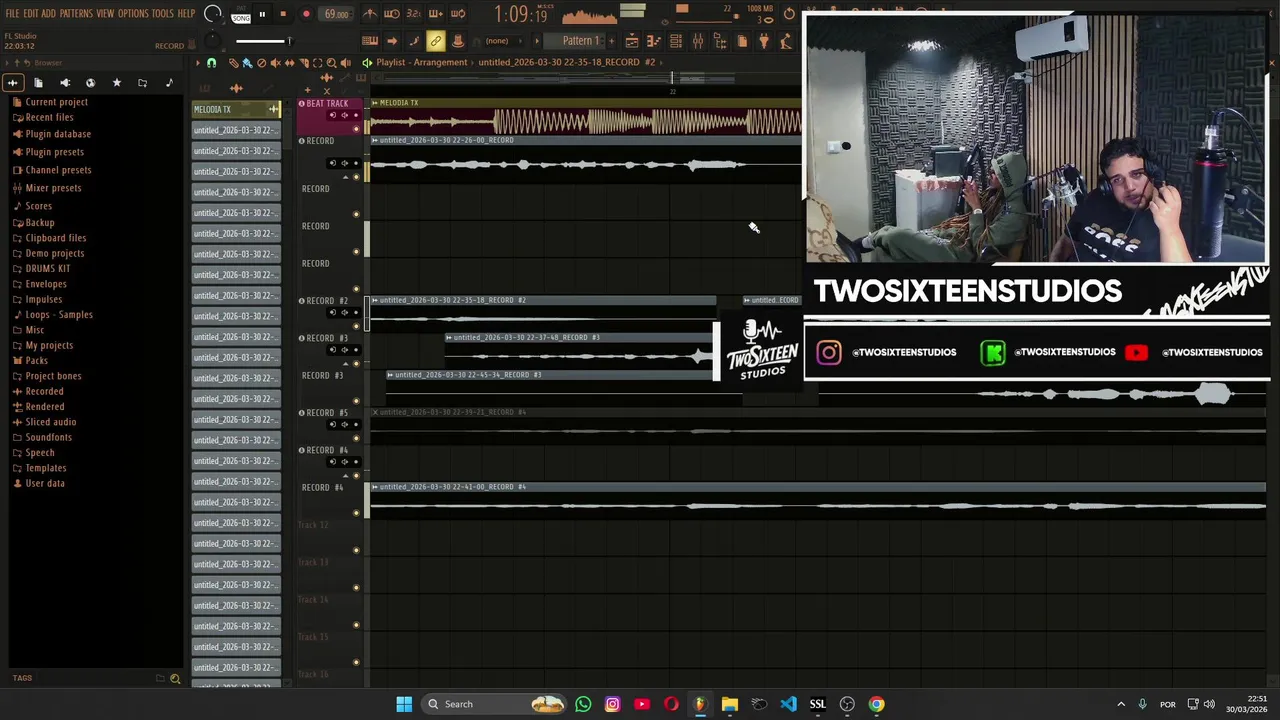Select the Playlist slice tool

pos(304,62)
